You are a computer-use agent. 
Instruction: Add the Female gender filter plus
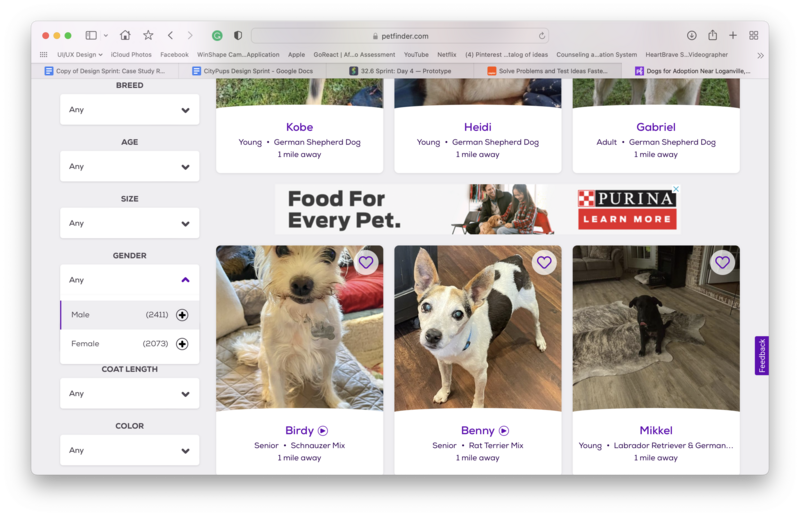pos(182,344)
